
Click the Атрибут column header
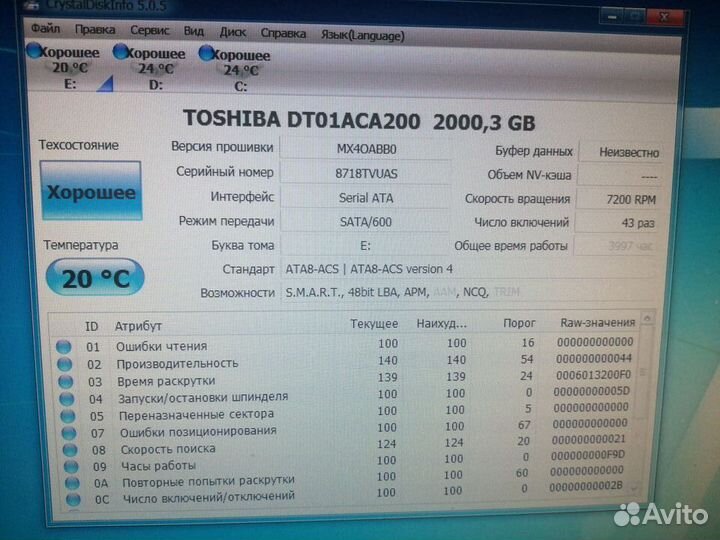click(x=138, y=326)
